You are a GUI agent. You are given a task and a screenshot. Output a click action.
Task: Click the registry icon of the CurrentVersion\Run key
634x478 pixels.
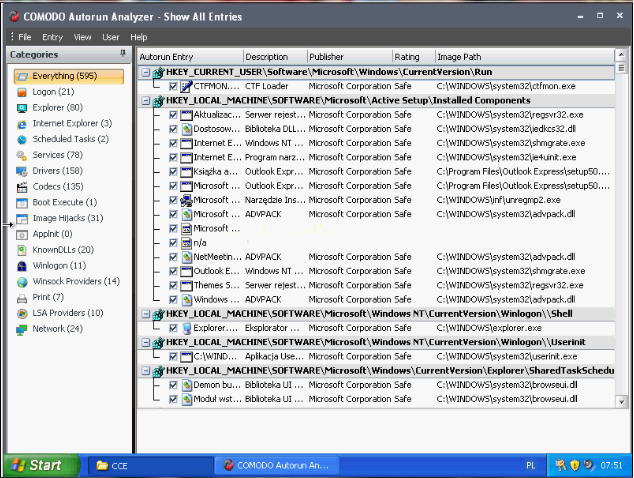click(158, 72)
